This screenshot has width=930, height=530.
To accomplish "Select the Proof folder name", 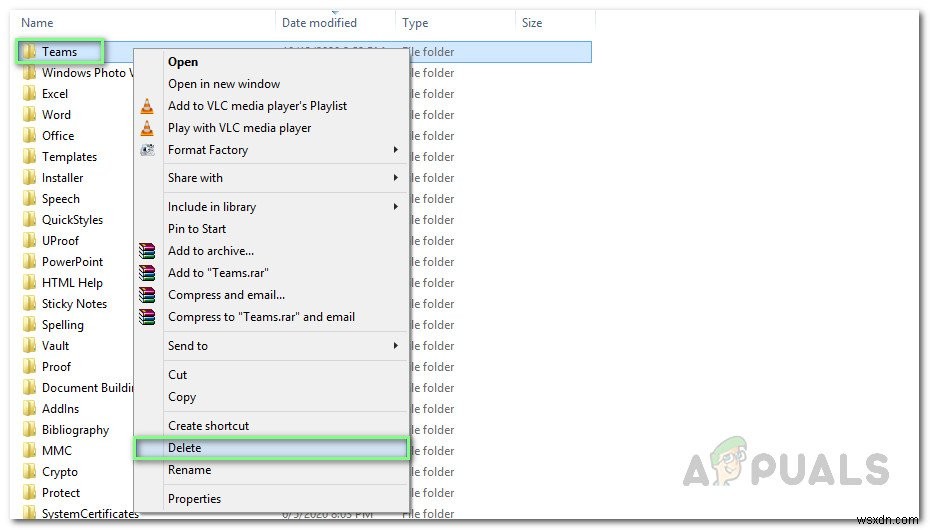I will click(x=56, y=367).
